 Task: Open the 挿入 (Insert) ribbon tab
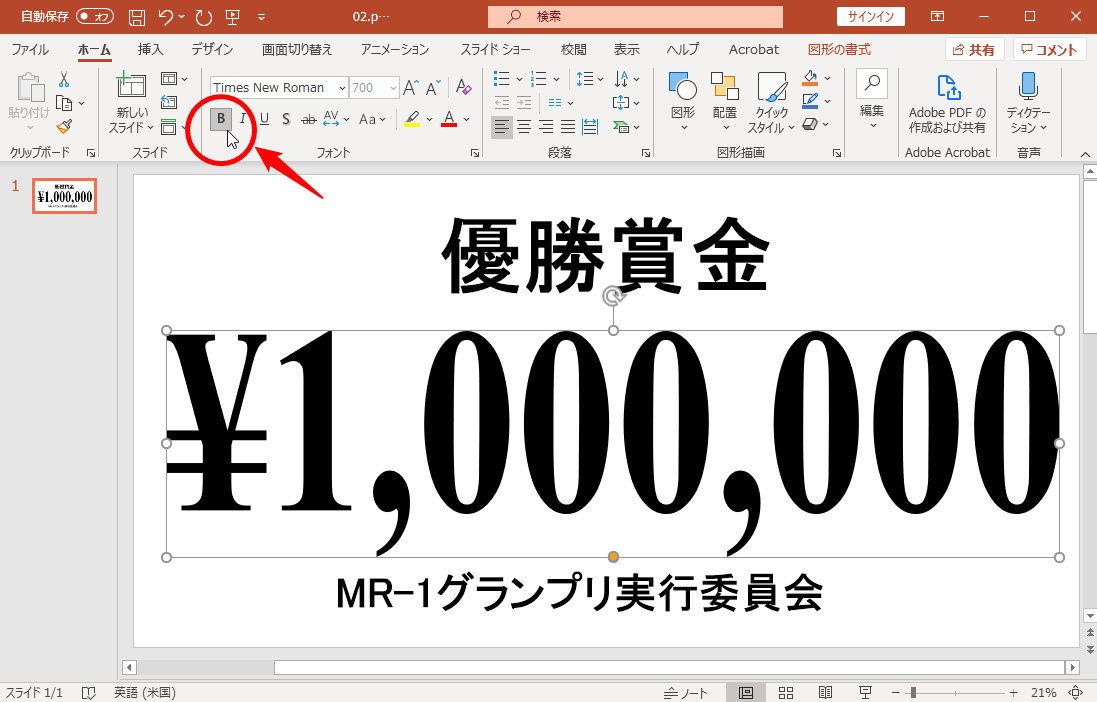tap(151, 49)
